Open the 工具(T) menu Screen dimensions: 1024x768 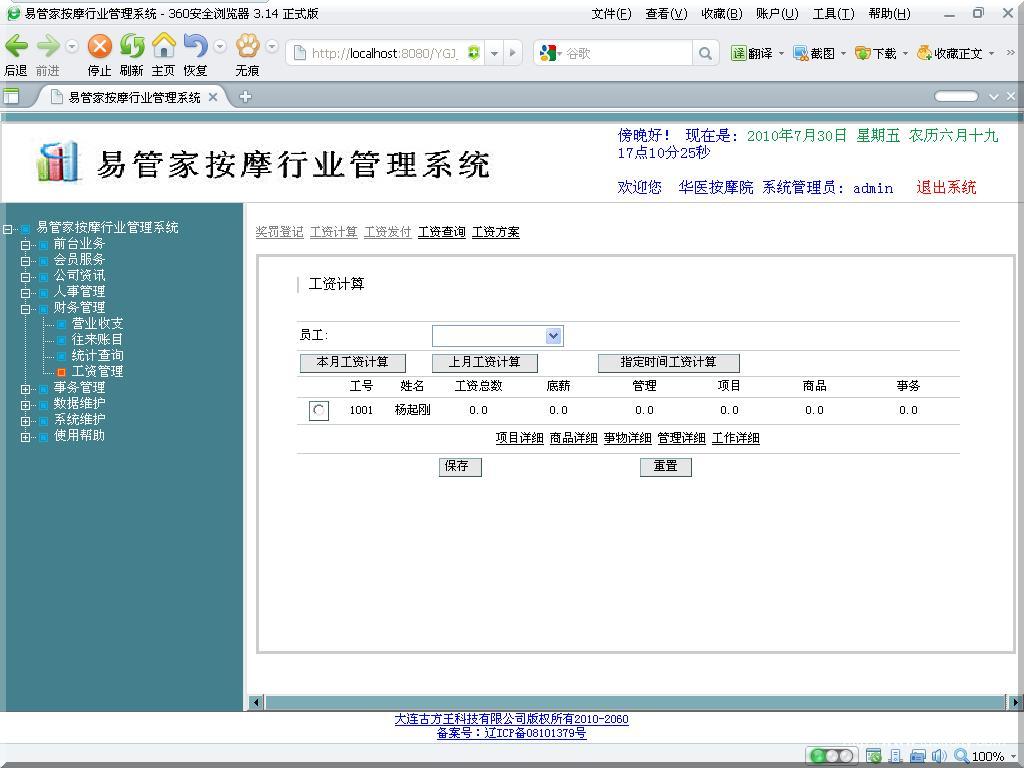coord(832,13)
